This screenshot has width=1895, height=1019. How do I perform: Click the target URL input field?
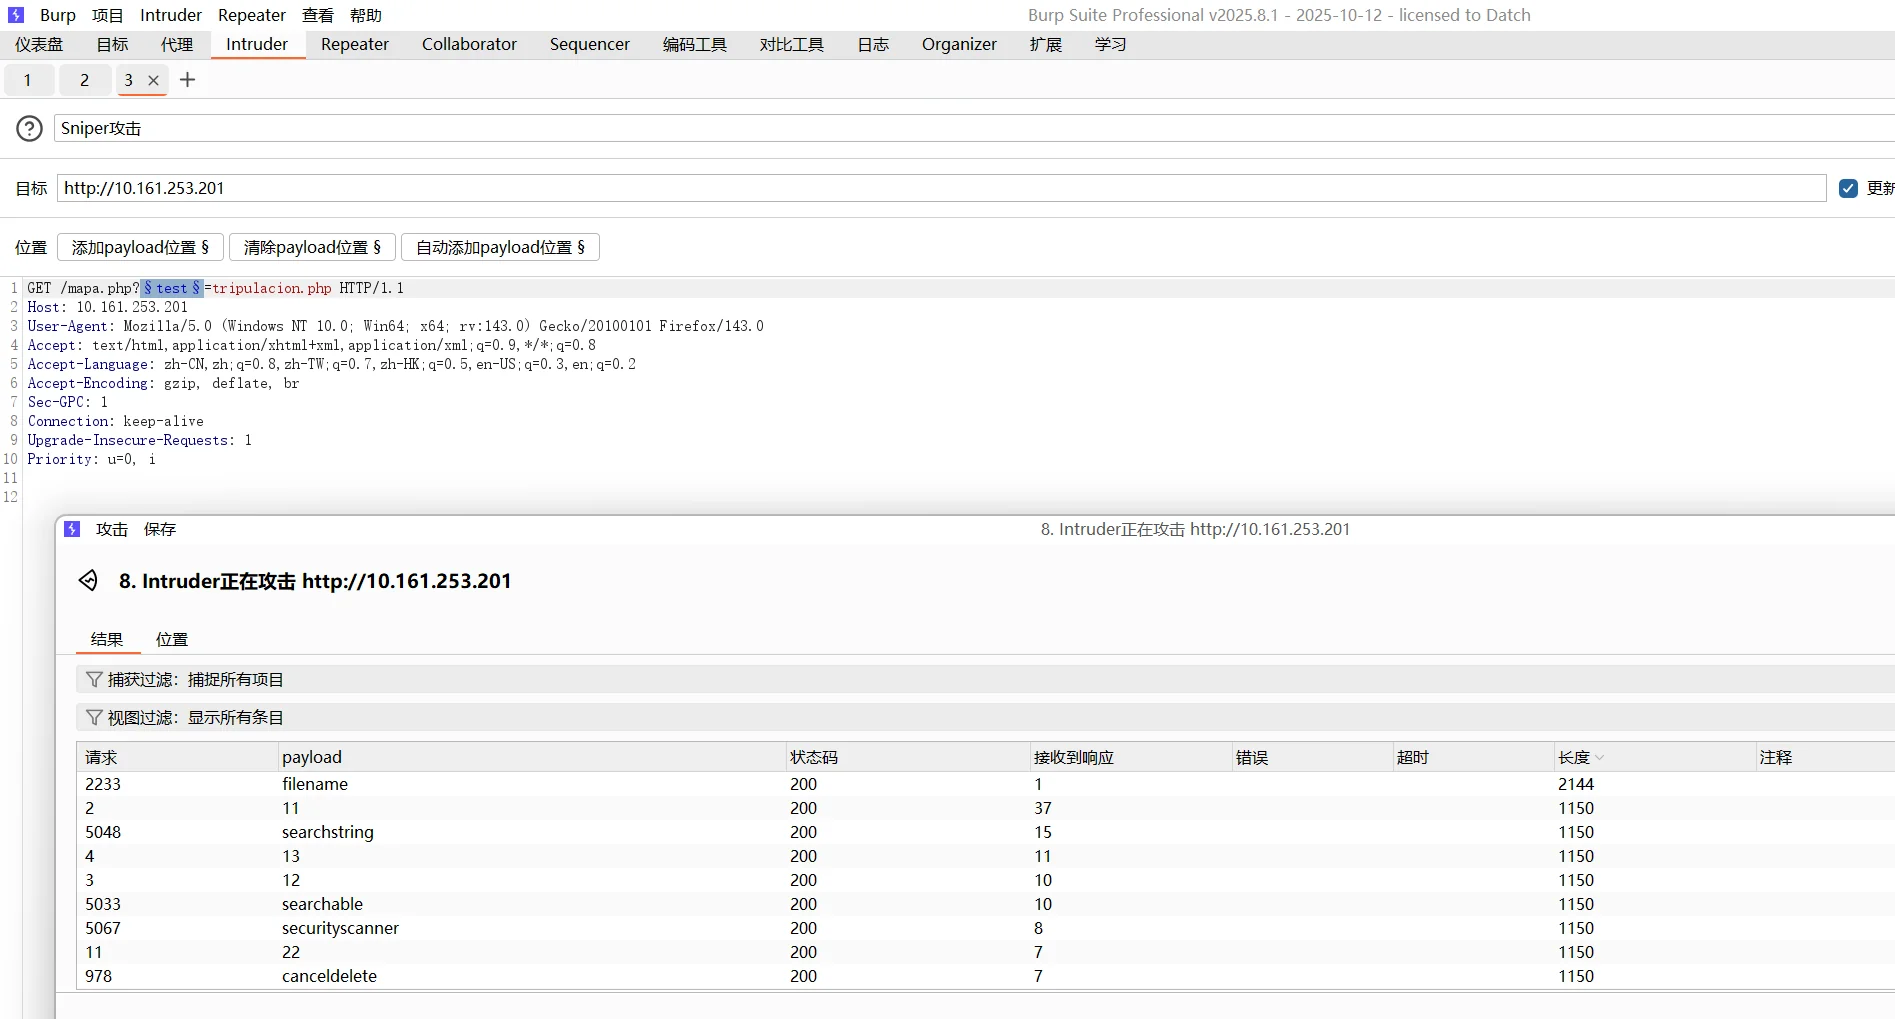(940, 188)
